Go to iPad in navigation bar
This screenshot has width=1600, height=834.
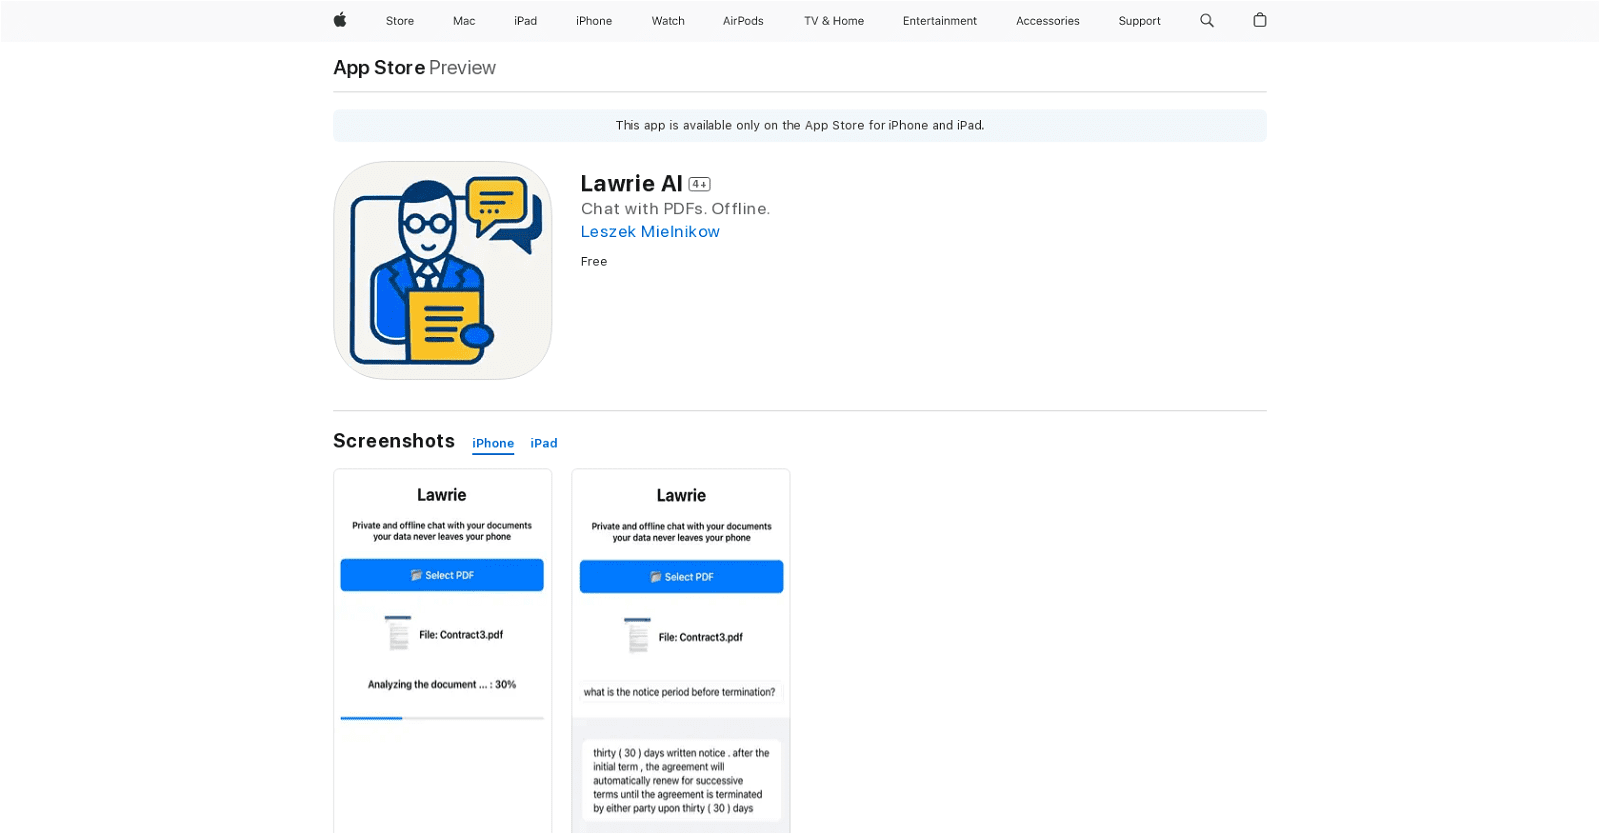[525, 21]
